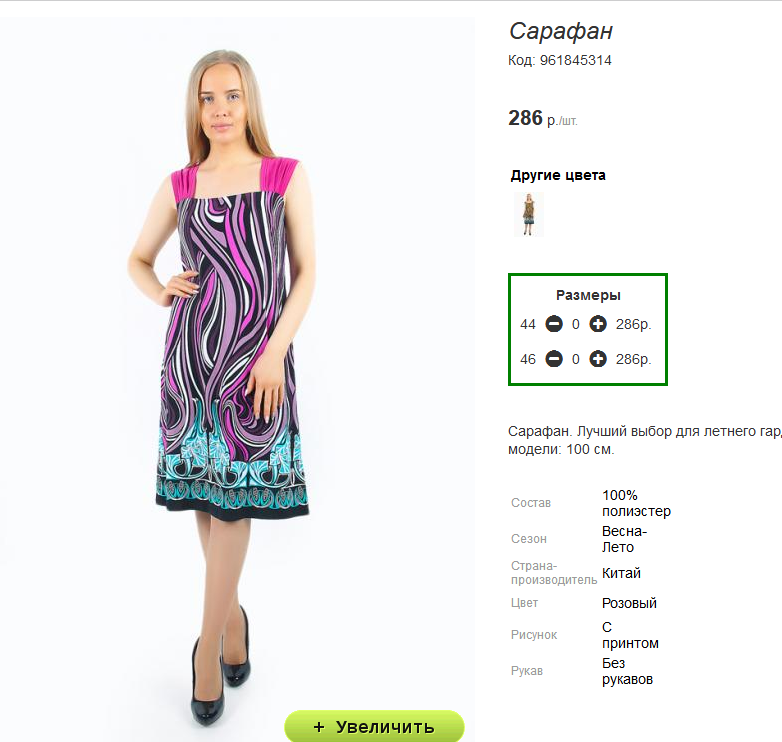Increase quantity for size 44
The image size is (782, 742).
(597, 324)
